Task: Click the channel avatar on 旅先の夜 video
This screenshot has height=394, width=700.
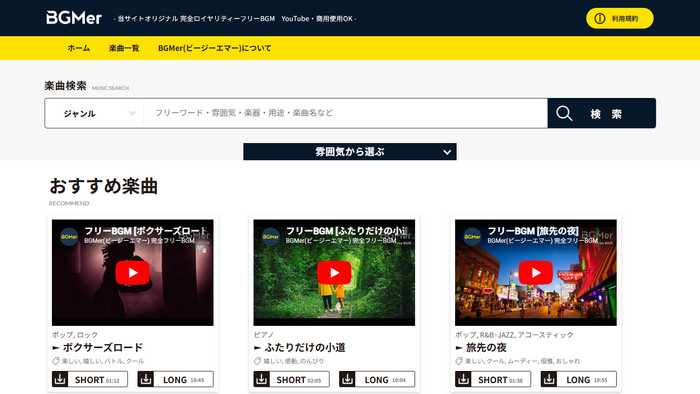Action: [472, 236]
